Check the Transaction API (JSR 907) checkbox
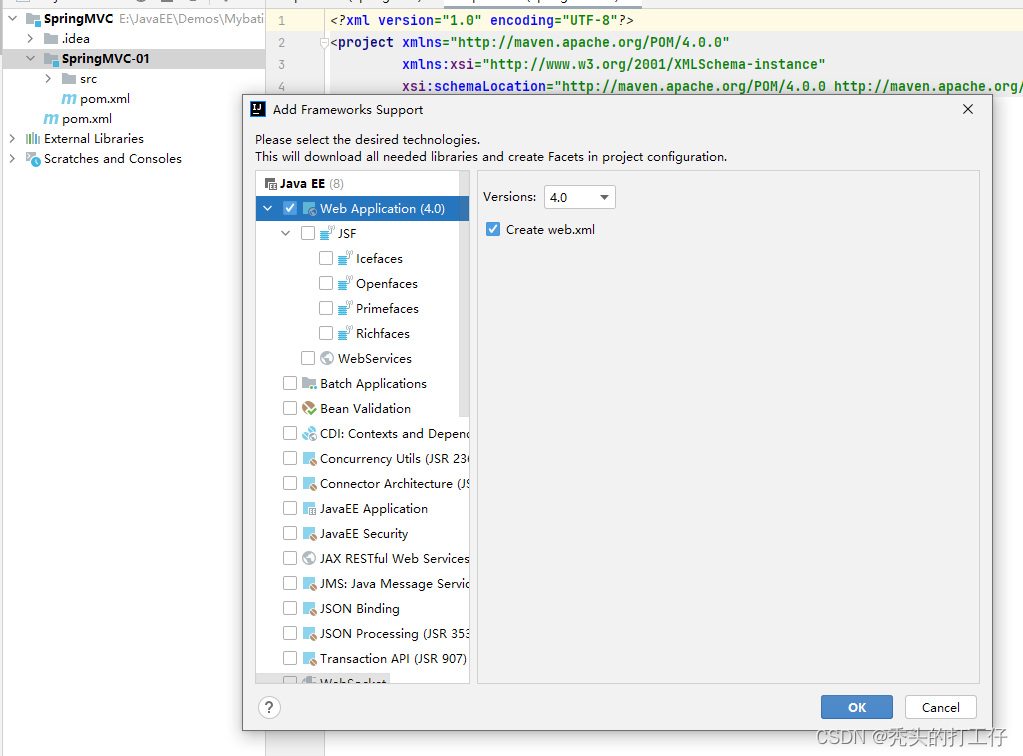 (290, 658)
